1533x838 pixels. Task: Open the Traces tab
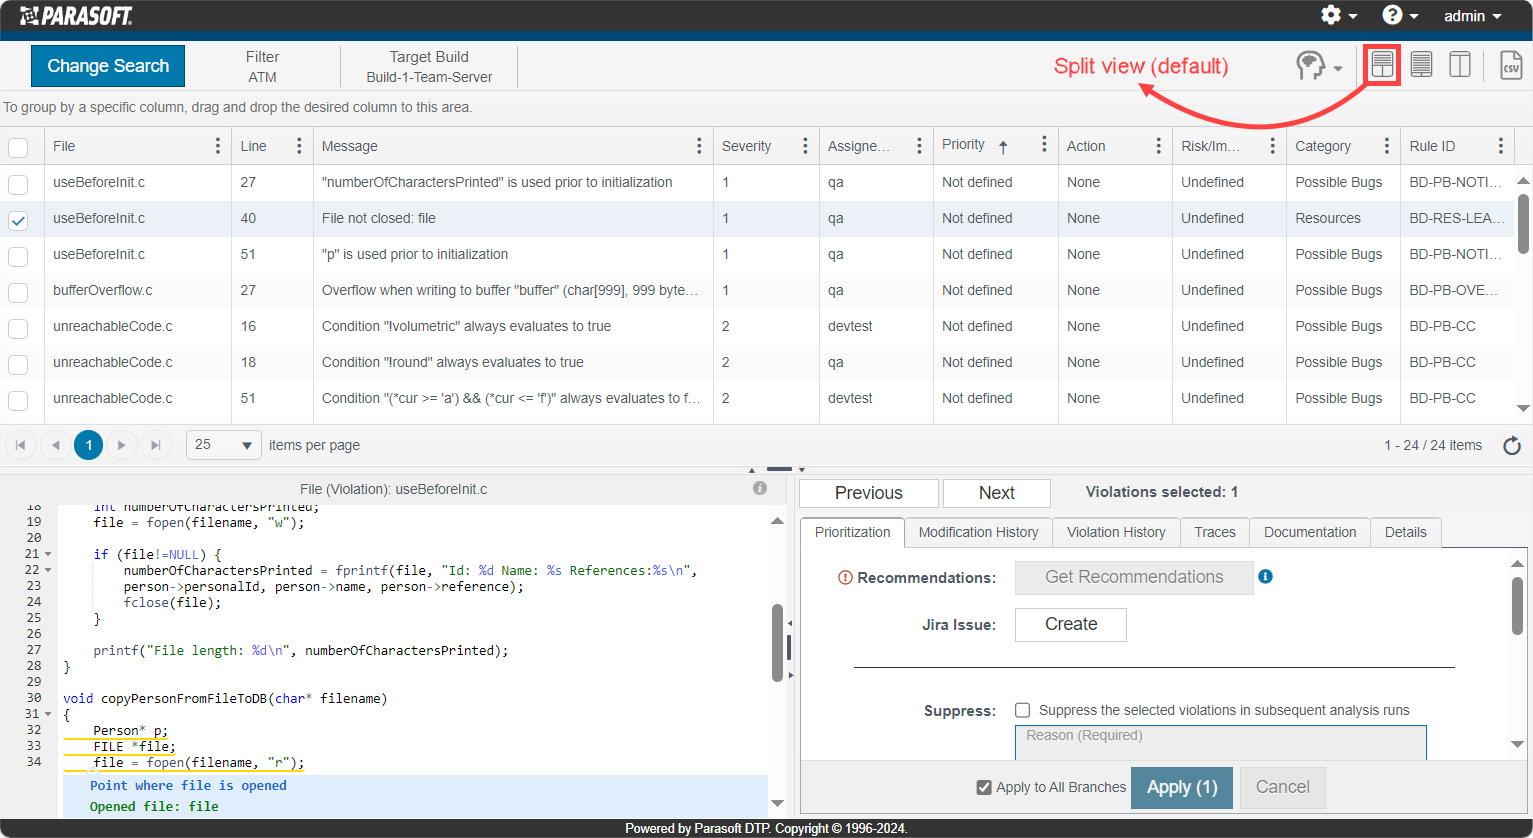coord(1215,532)
